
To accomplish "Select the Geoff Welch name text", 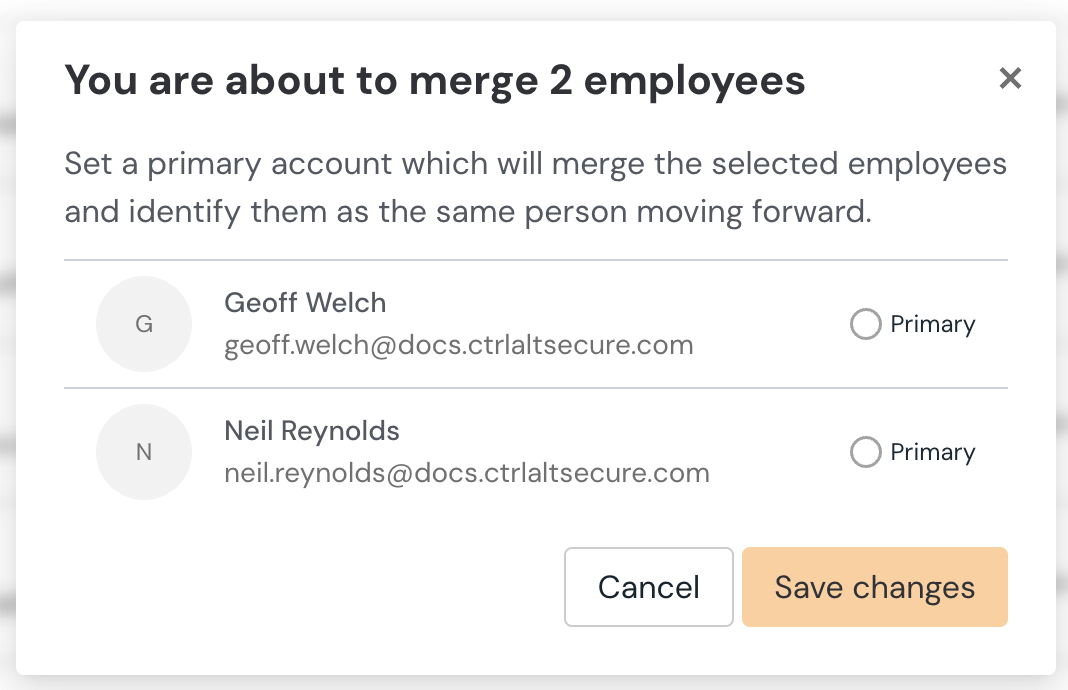I will coord(305,303).
